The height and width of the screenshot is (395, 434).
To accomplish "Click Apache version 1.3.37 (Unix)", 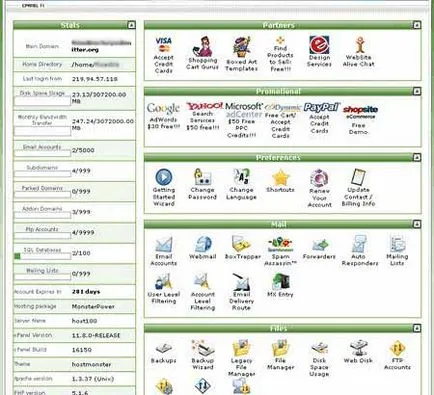I will [93, 379].
